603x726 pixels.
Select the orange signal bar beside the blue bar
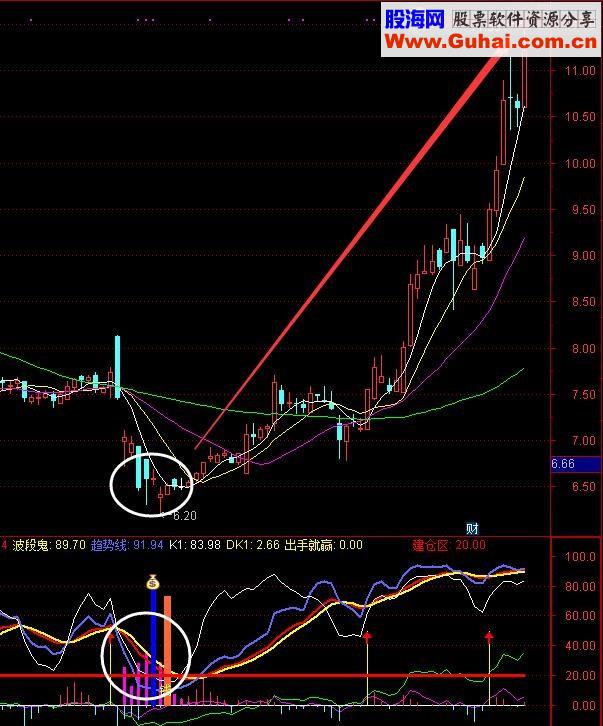[x=168, y=651]
